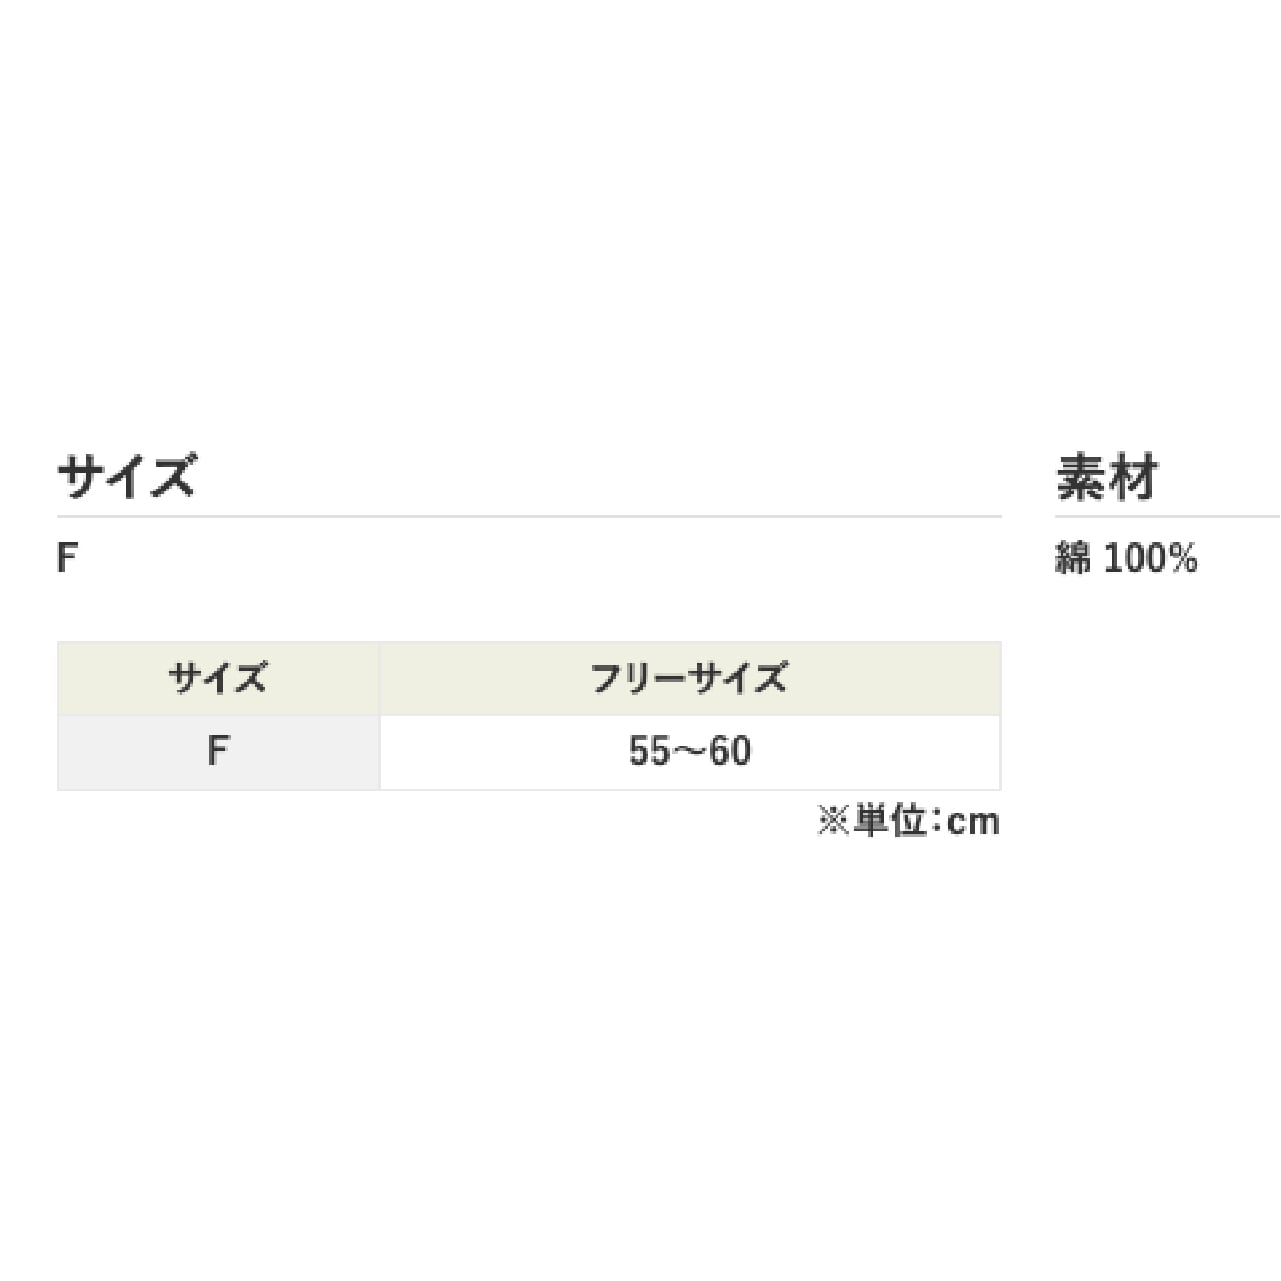The height and width of the screenshot is (1281, 1281).
Task: Click the 素材 section heading
Action: (x=1107, y=477)
